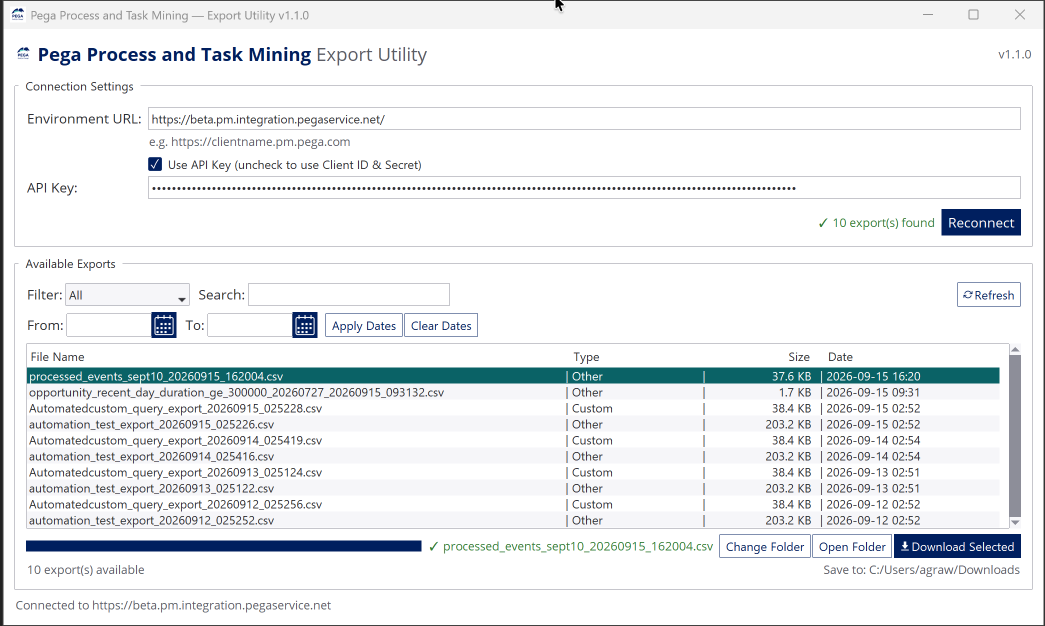Select Automatedcustom_query_export_20260912_025256.csv row

pos(513,504)
